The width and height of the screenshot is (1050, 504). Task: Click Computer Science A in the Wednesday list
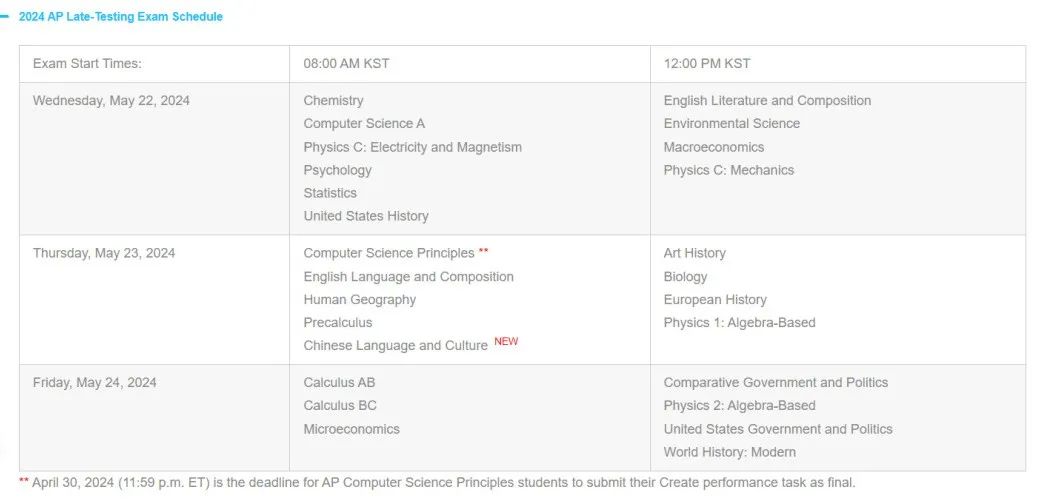point(364,124)
